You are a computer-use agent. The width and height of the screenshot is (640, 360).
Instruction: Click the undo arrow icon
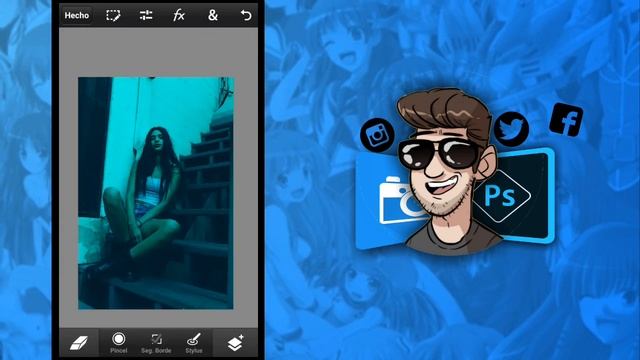click(246, 16)
